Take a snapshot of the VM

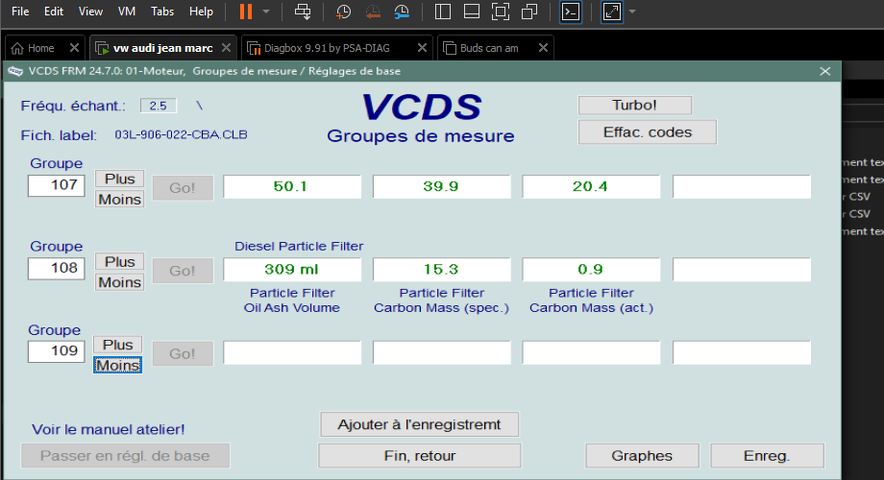pyautogui.click(x=343, y=11)
